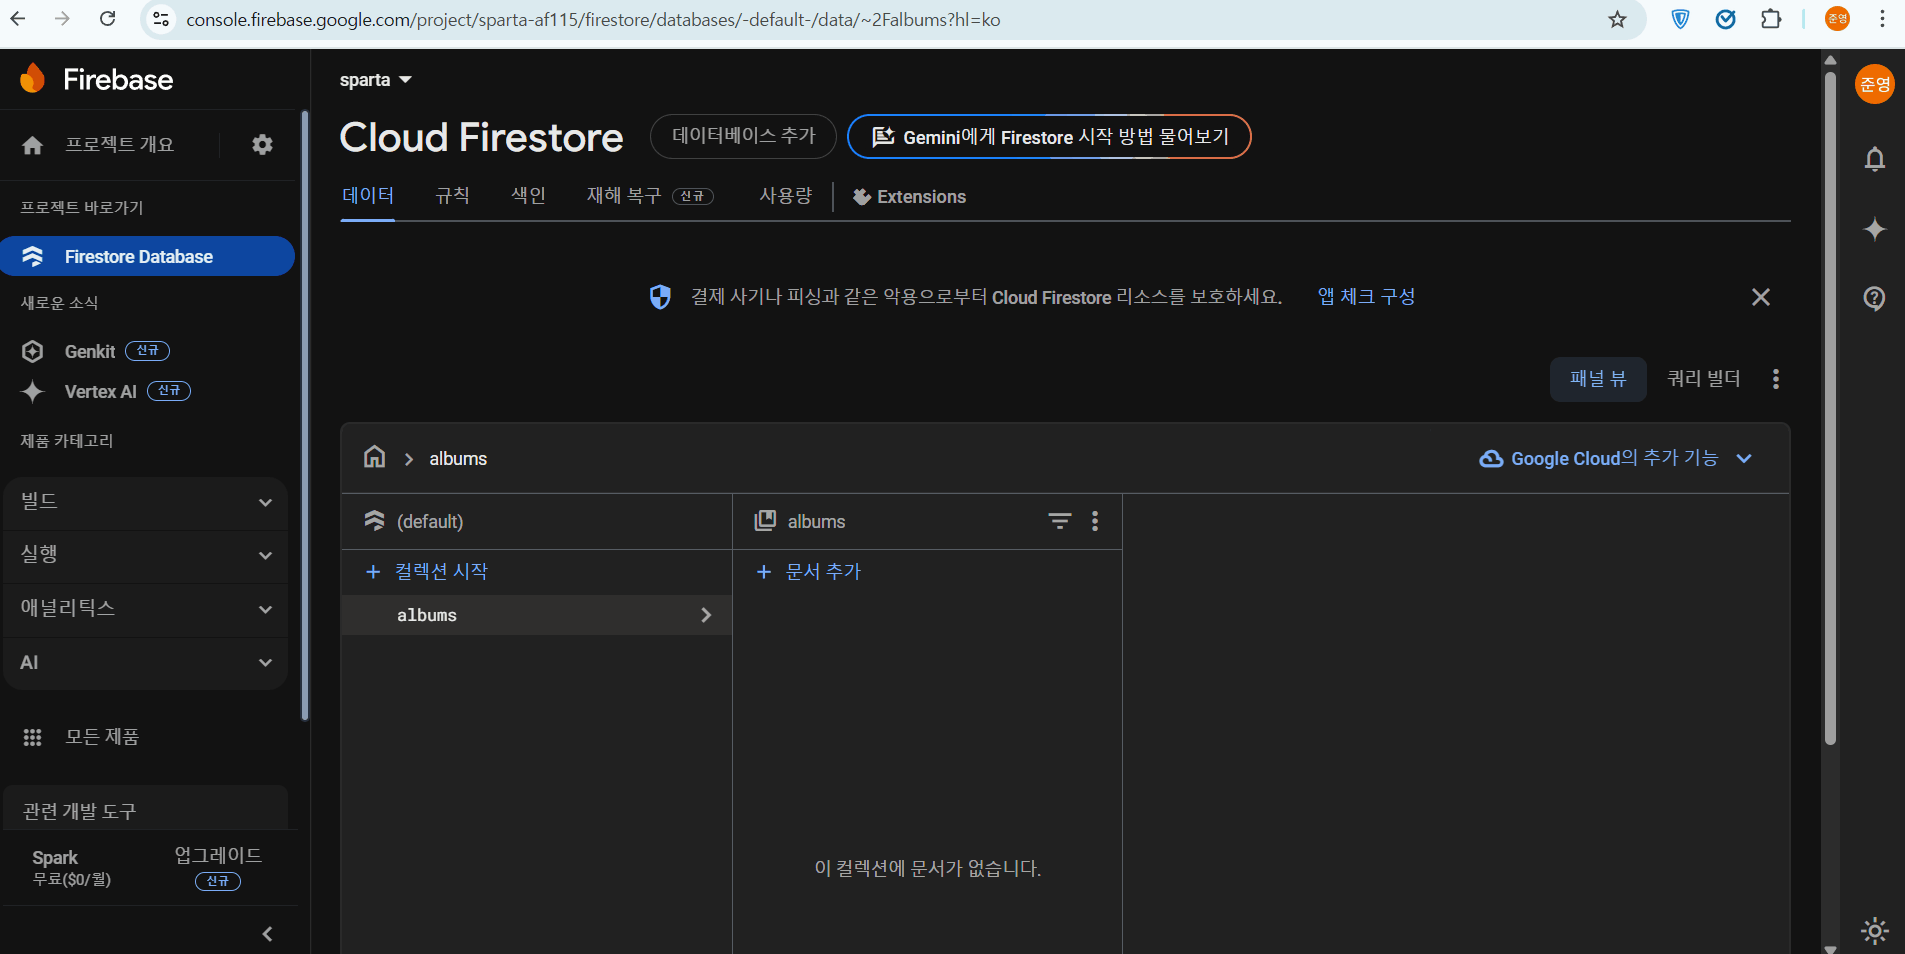Switch to the 규칙 tab
The height and width of the screenshot is (954, 1905).
pyautogui.click(x=452, y=196)
